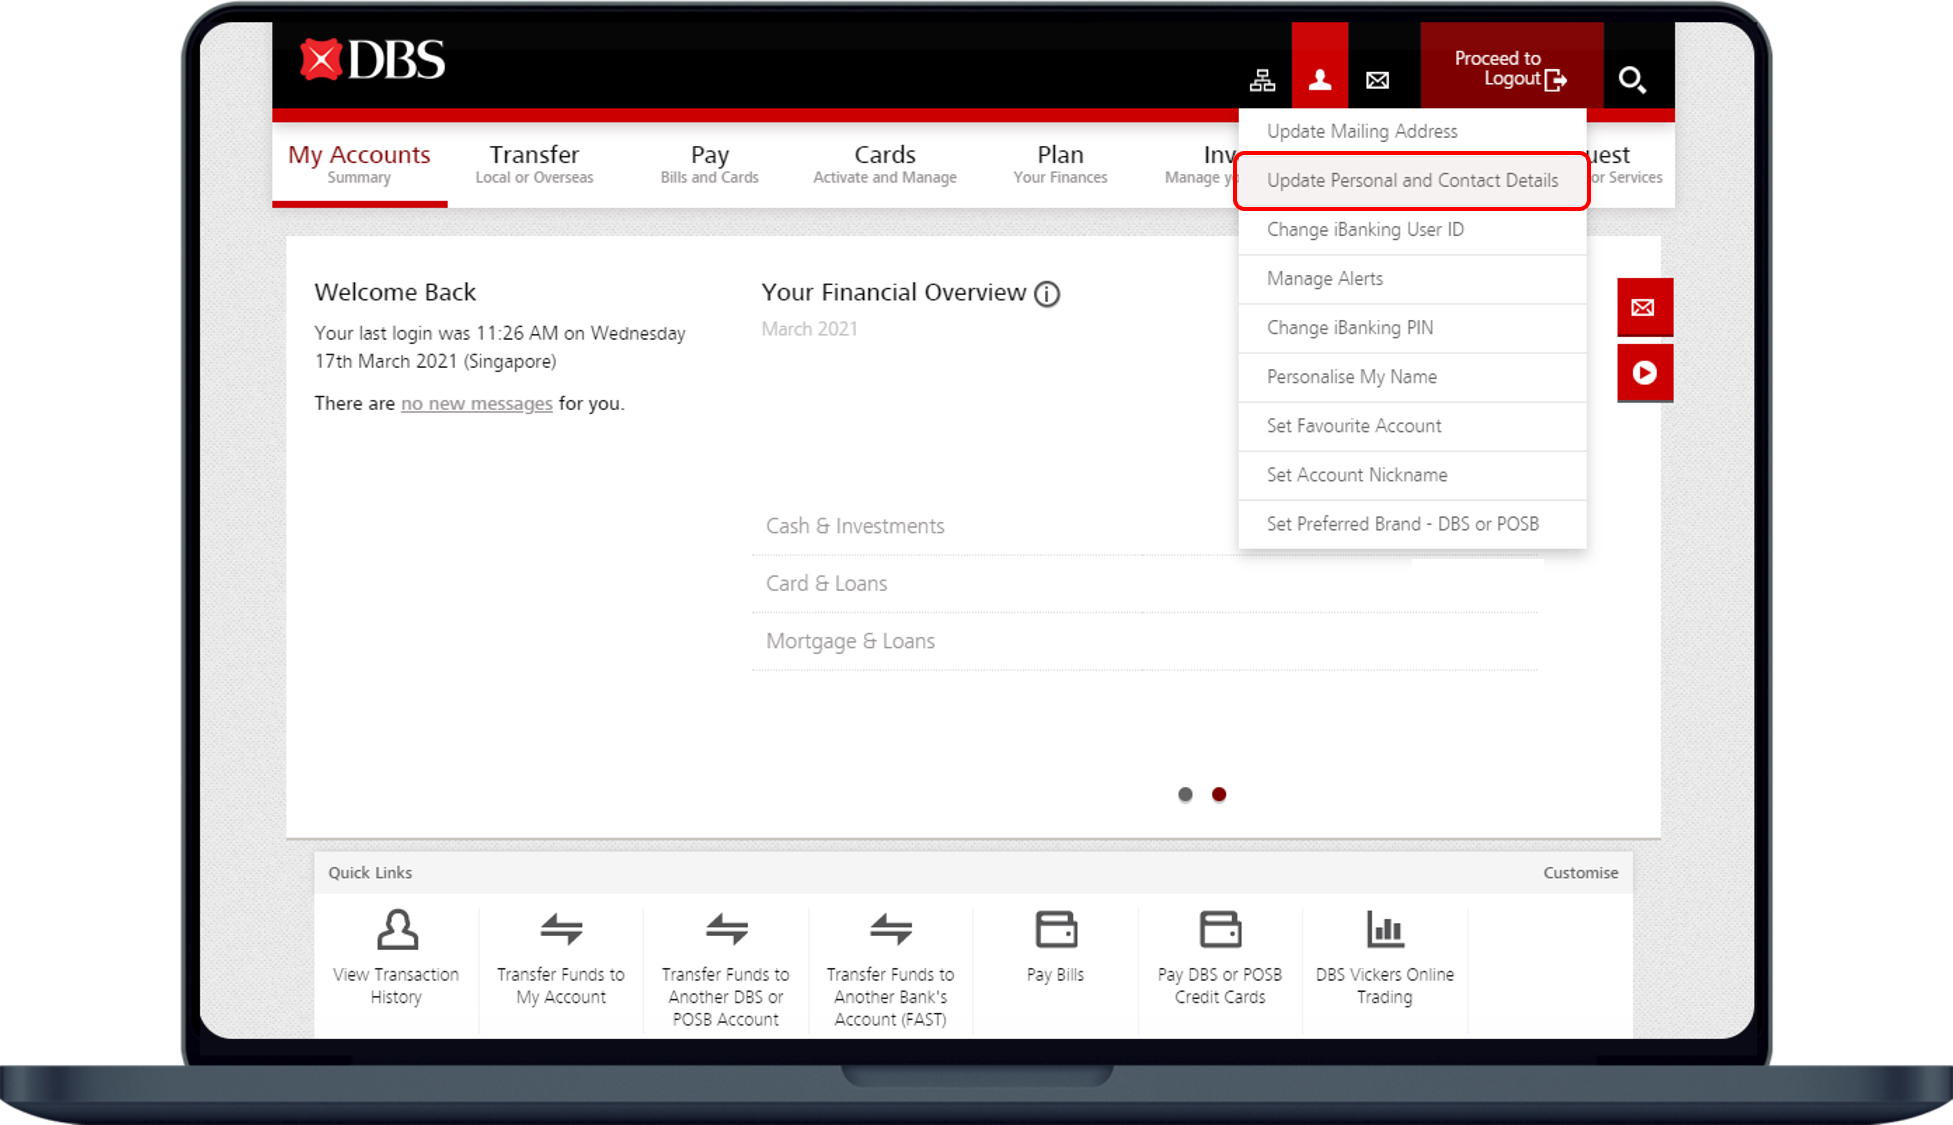Image resolution: width=1953 pixels, height=1125 pixels.
Task: Open Manage Alerts option
Action: pos(1412,279)
